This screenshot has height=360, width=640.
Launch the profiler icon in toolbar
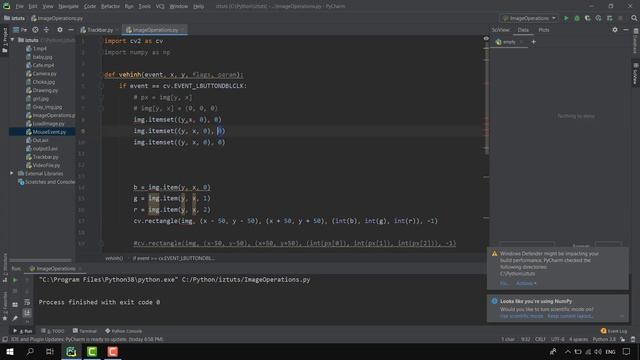(598, 18)
